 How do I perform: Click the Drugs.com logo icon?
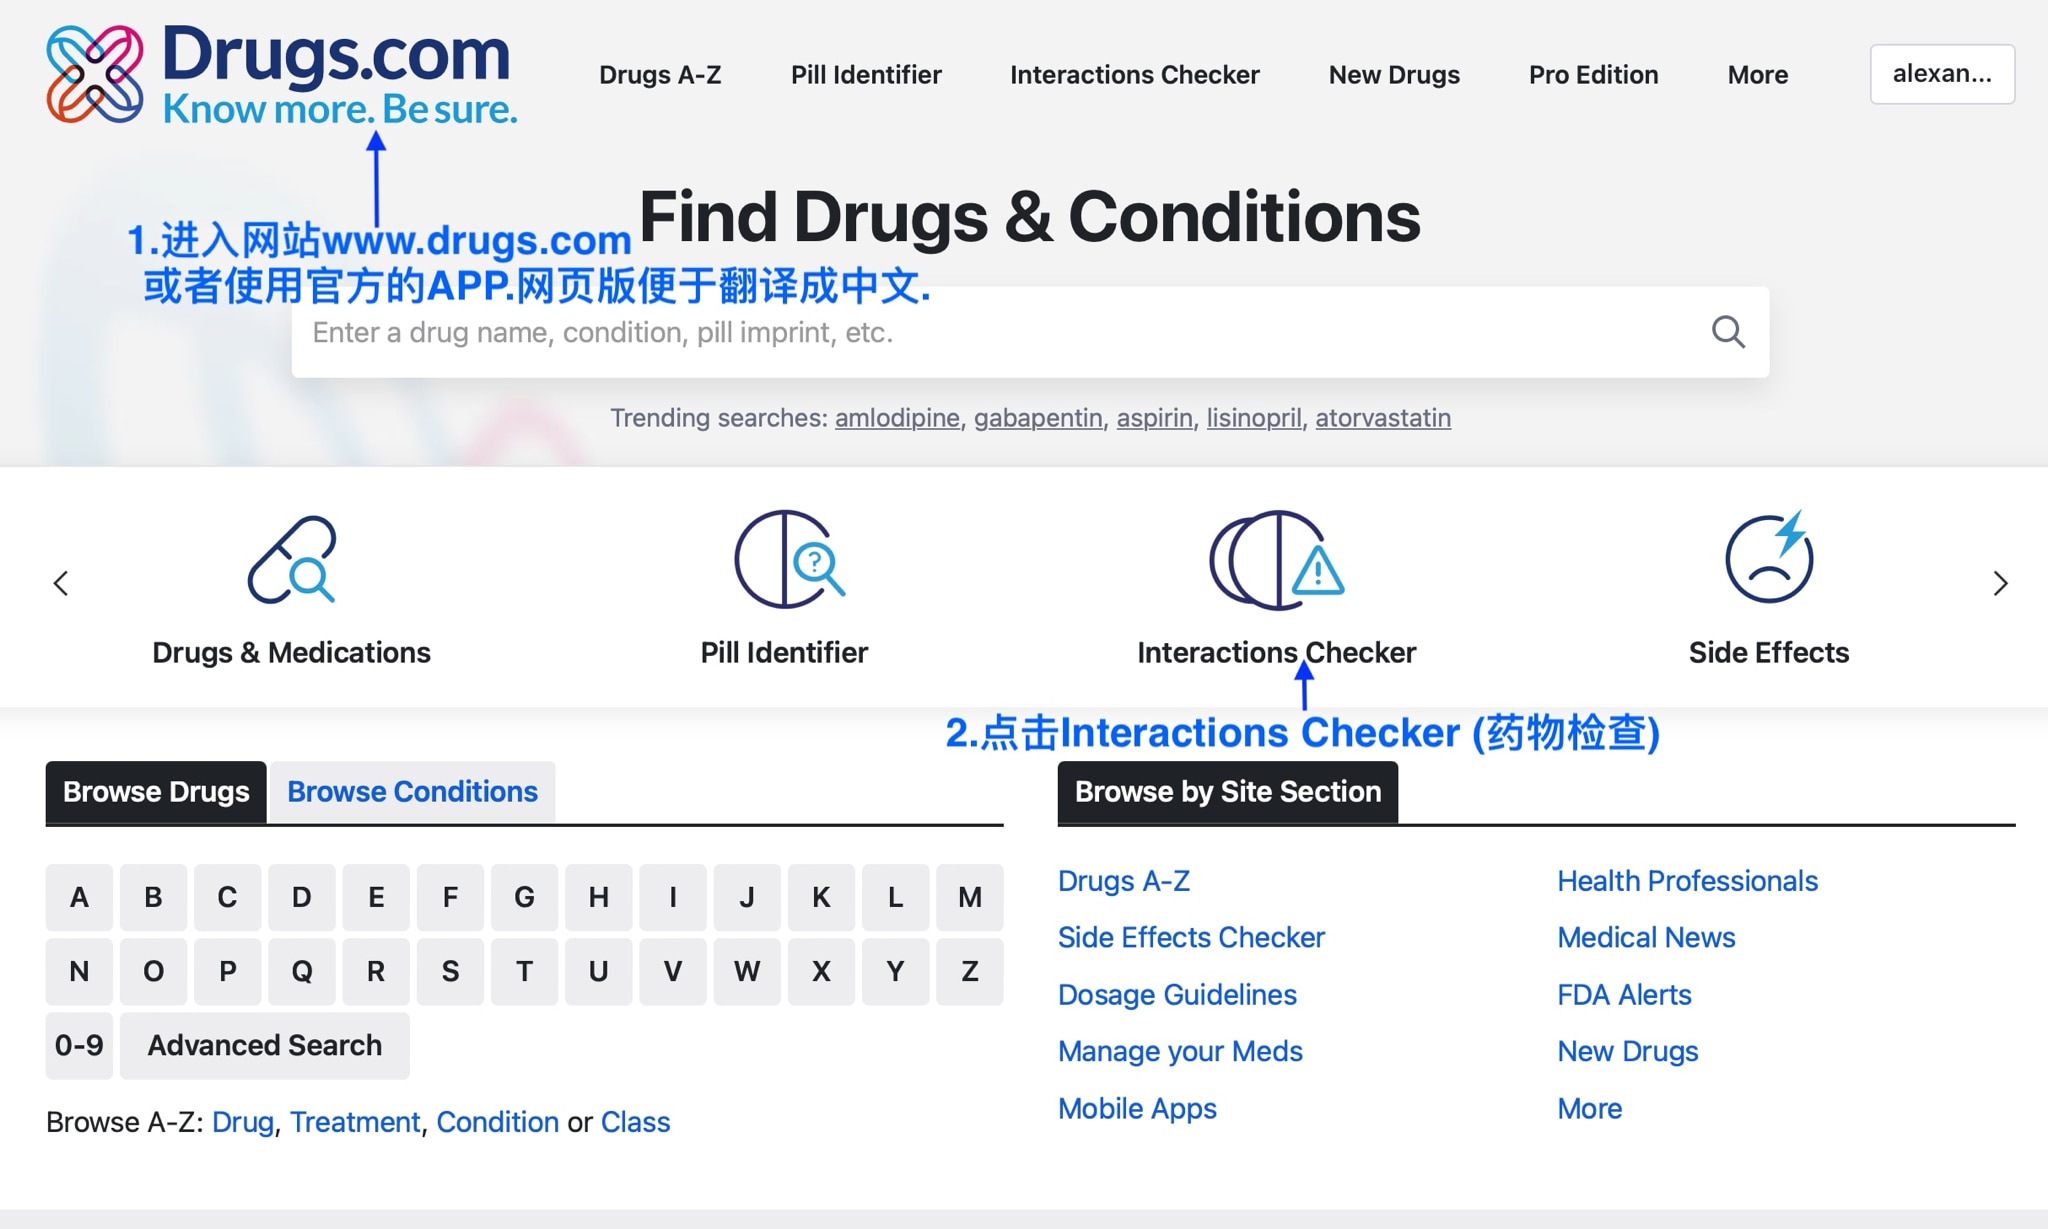95,74
